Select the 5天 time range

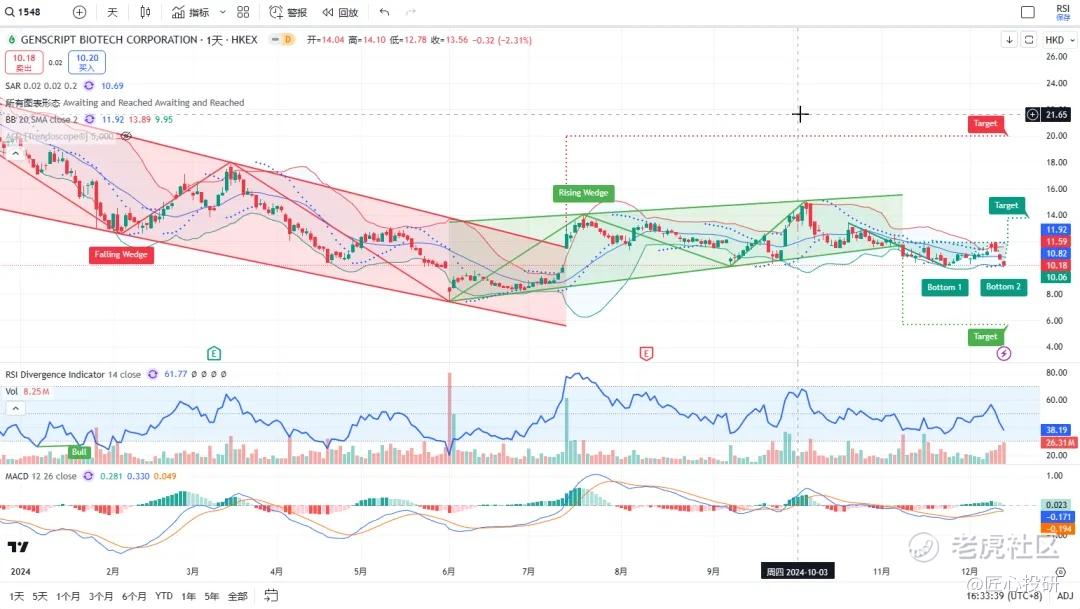pos(40,596)
